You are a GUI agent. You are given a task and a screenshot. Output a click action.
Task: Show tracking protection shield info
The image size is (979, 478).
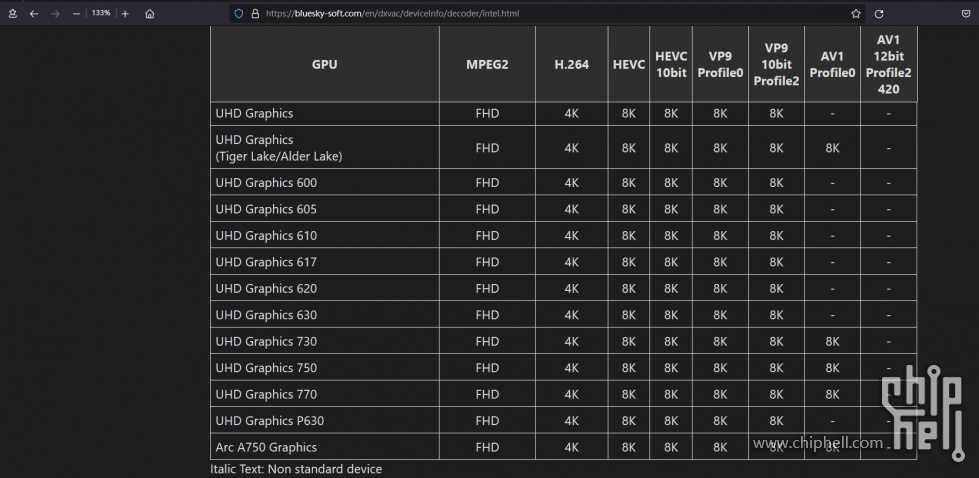(x=239, y=13)
